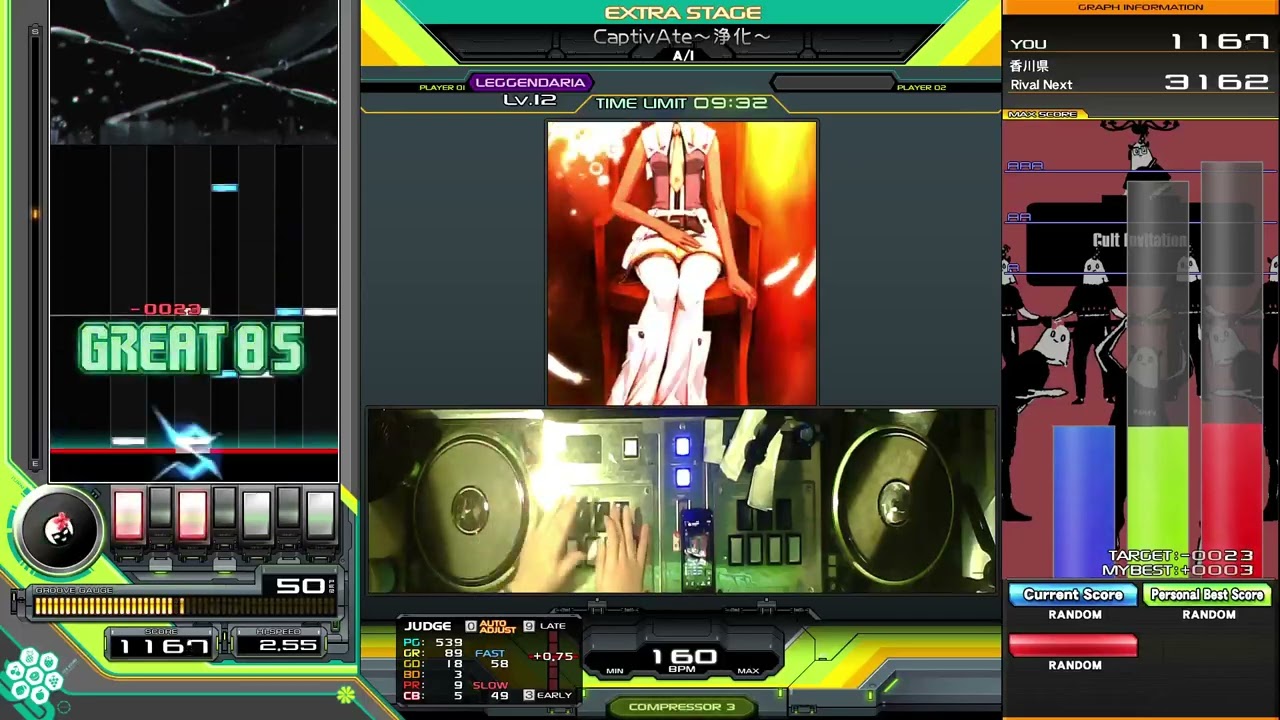Click the empty Player 02 name plate
Screen dimensions: 1280x720
[x=832, y=83]
